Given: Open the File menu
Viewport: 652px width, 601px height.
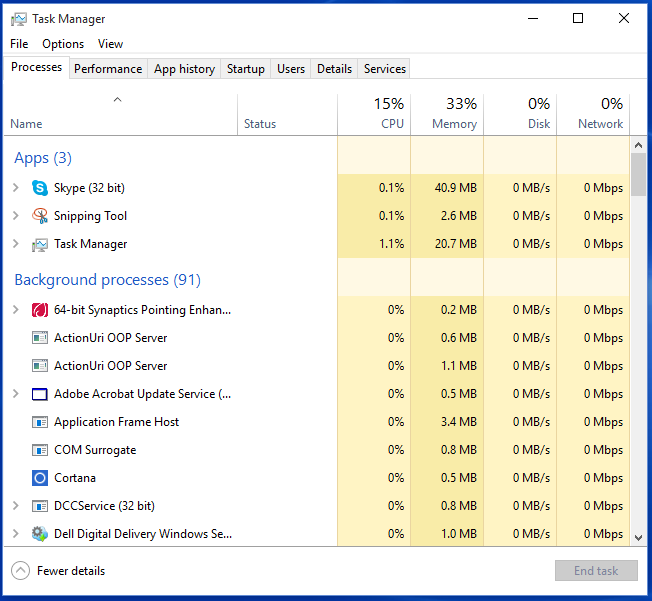Looking at the screenshot, I should pos(19,44).
